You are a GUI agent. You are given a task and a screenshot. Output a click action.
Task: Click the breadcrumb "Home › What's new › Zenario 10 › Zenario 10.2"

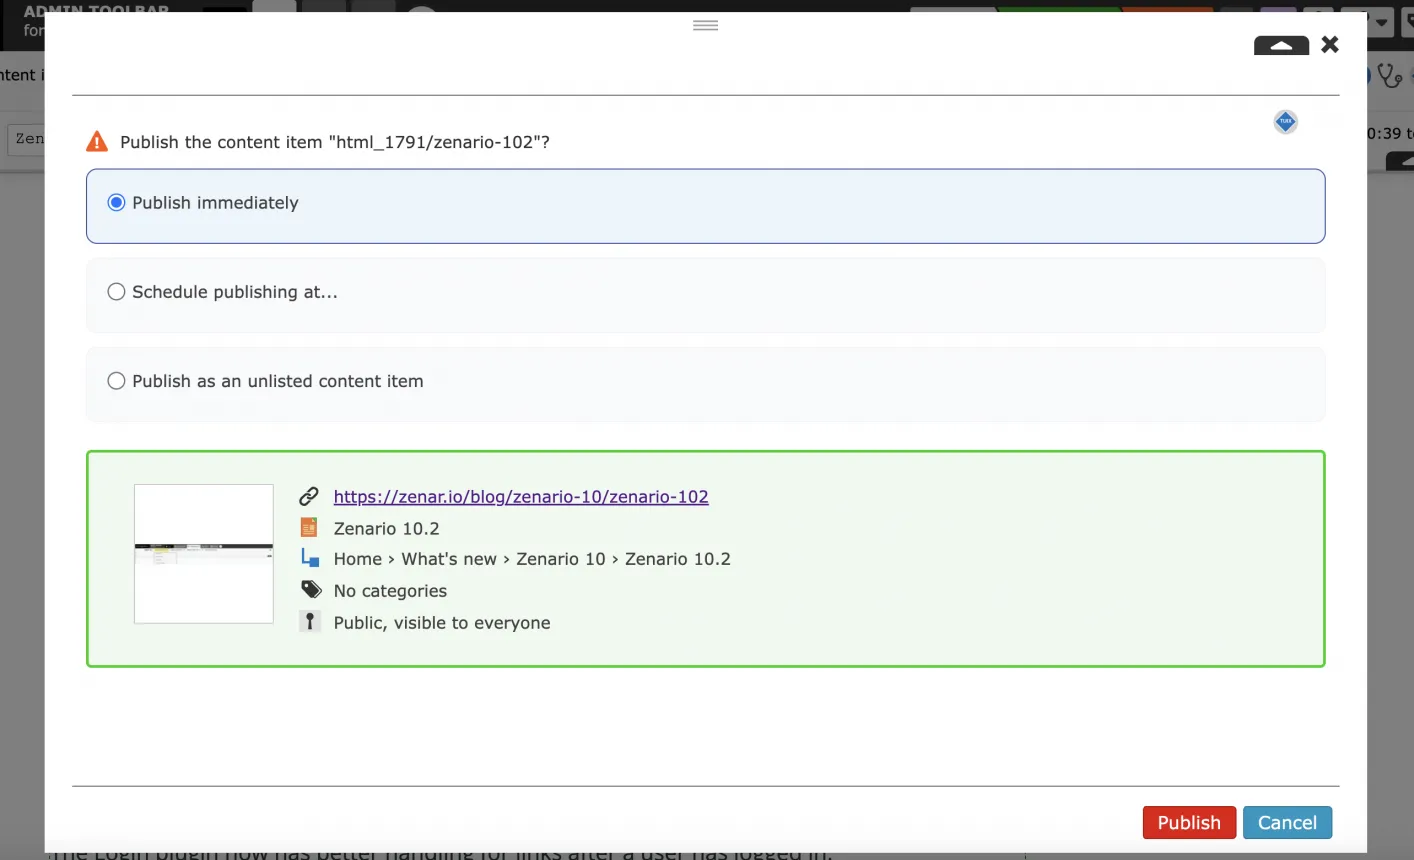point(532,559)
